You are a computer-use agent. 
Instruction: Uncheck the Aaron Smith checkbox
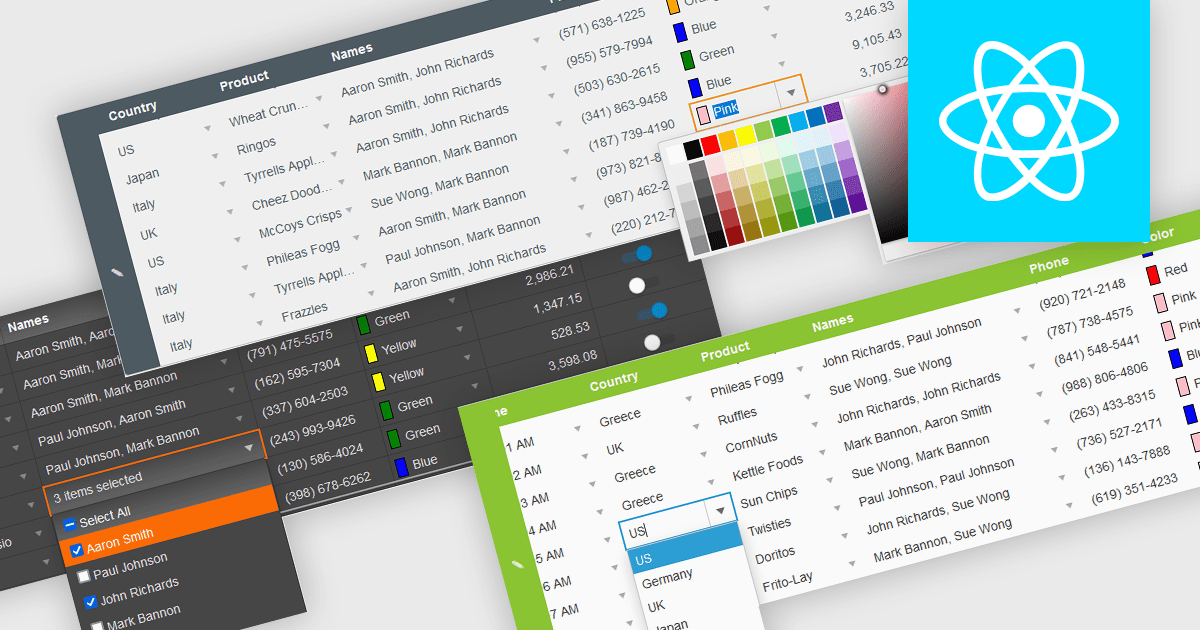(x=77, y=550)
